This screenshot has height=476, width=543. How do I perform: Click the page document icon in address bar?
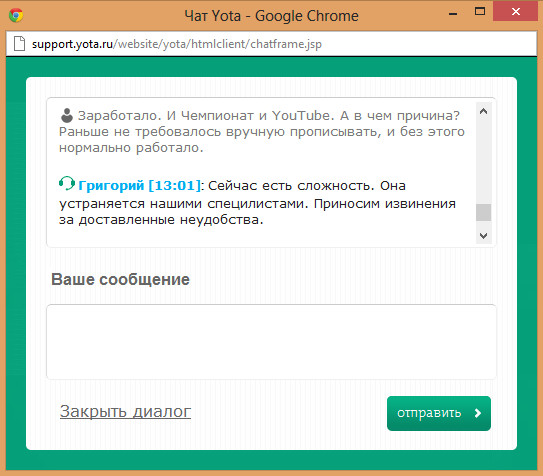pos(19,44)
